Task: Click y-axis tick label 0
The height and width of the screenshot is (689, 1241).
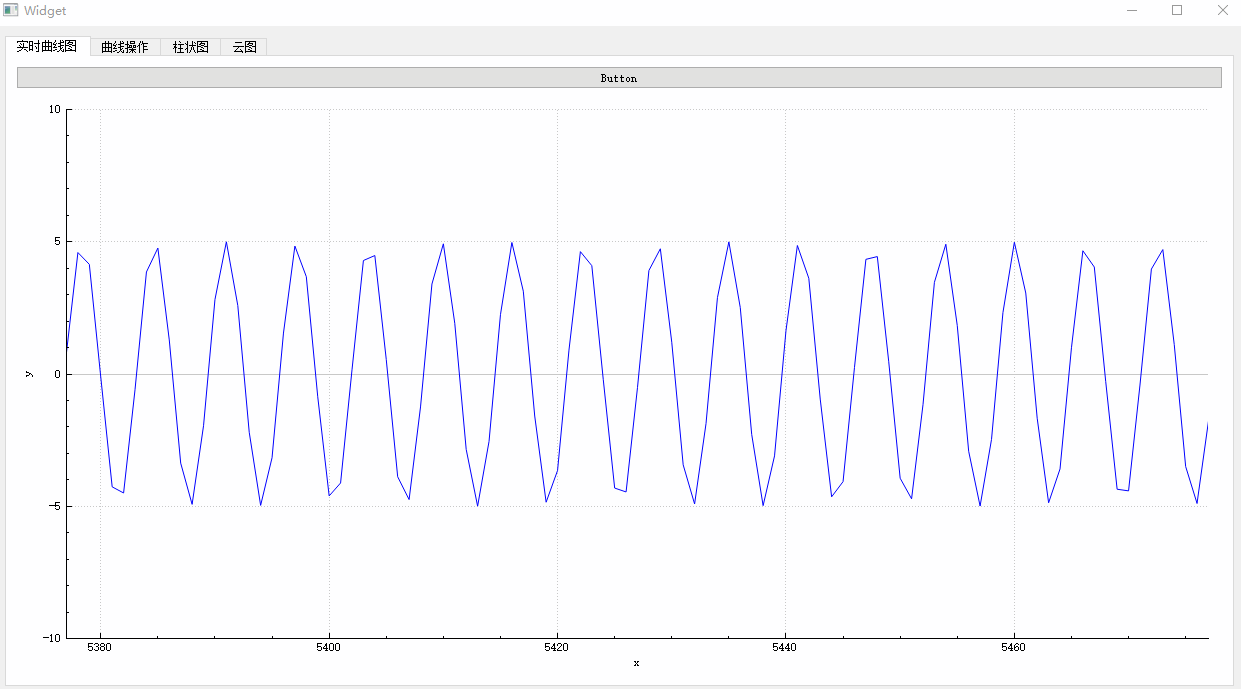Action: (x=58, y=374)
